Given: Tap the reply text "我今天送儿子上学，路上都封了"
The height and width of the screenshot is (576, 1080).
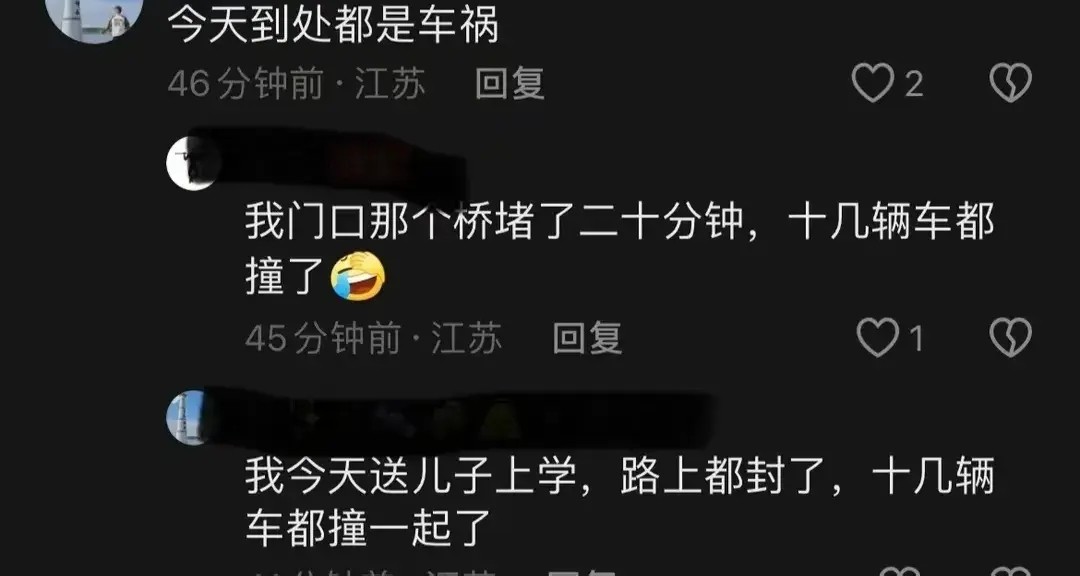Looking at the screenshot, I should [x=537, y=477].
